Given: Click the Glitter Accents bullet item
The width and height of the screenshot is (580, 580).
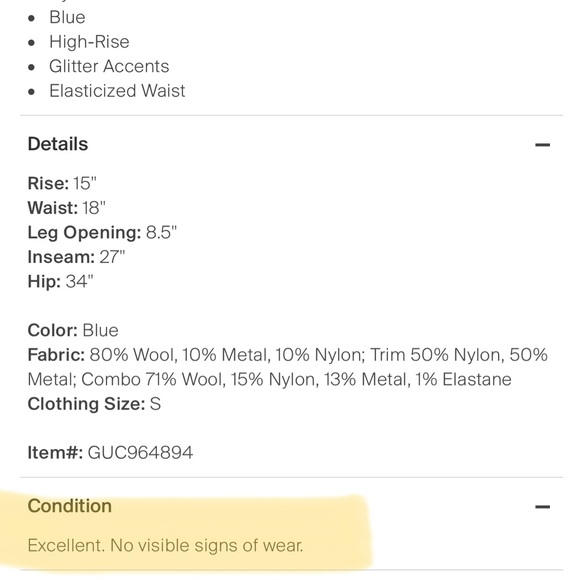Looking at the screenshot, I should click(109, 66).
